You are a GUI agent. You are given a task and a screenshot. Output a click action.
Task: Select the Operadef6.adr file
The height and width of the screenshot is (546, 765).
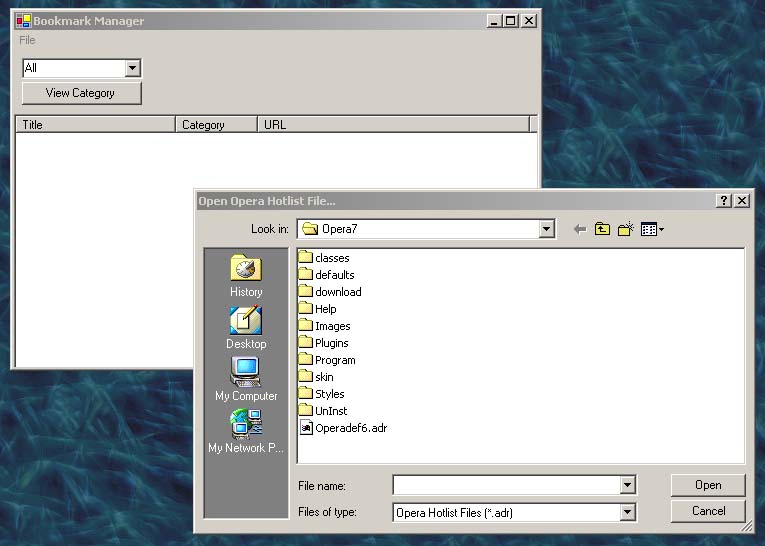350,428
